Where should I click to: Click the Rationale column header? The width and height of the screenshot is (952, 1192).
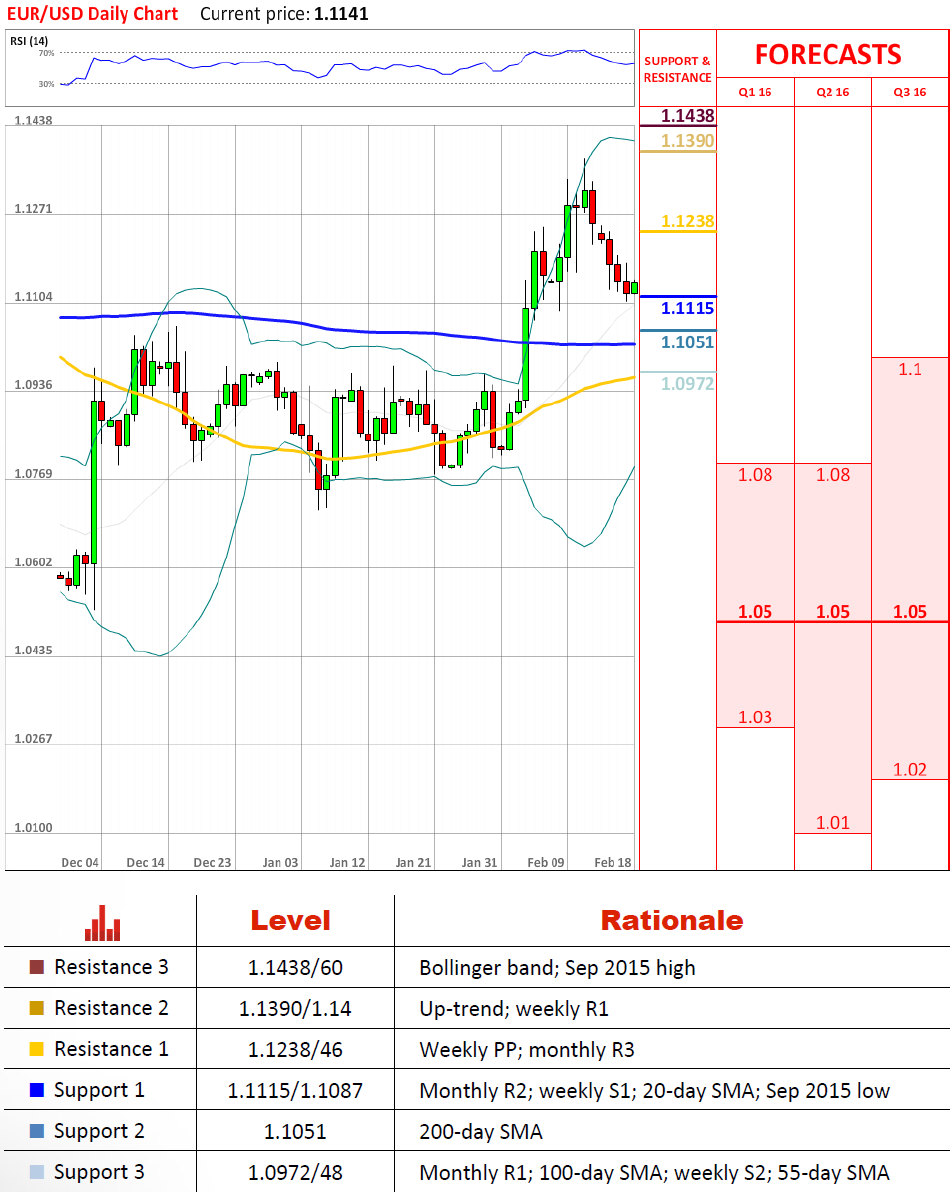672,921
